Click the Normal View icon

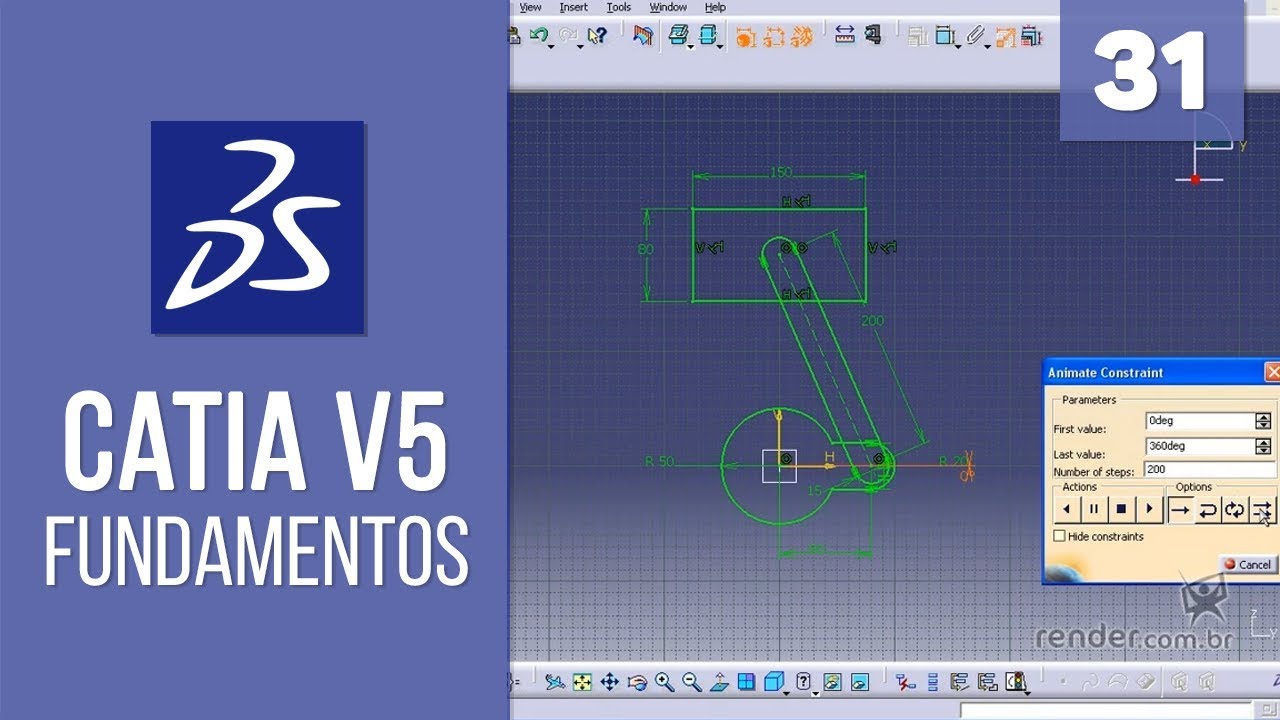coord(719,682)
